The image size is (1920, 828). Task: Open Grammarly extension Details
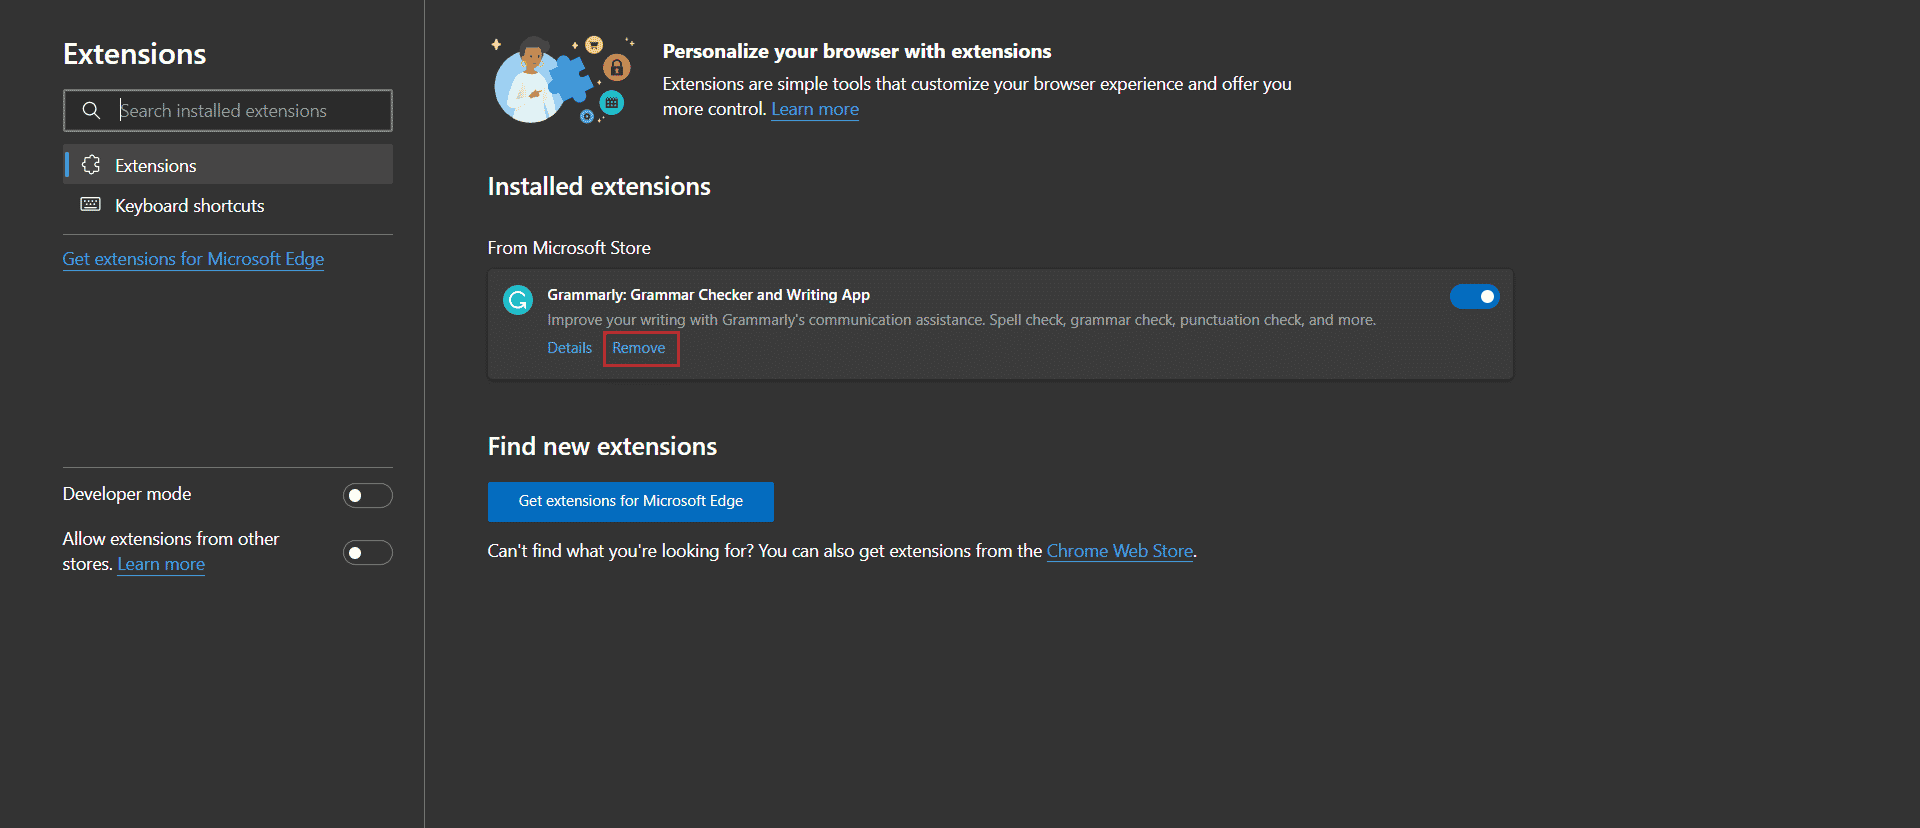570,348
